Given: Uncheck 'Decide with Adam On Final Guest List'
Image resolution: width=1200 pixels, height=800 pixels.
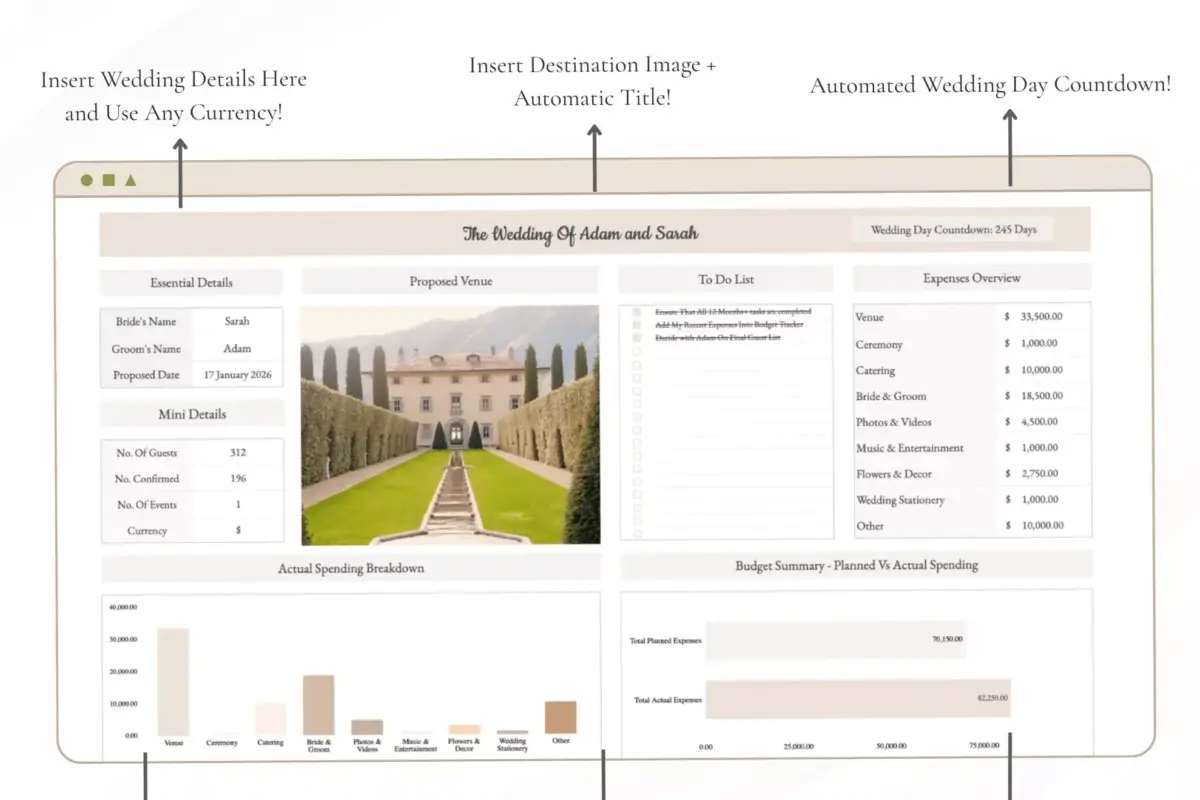Looking at the screenshot, I should (x=636, y=337).
